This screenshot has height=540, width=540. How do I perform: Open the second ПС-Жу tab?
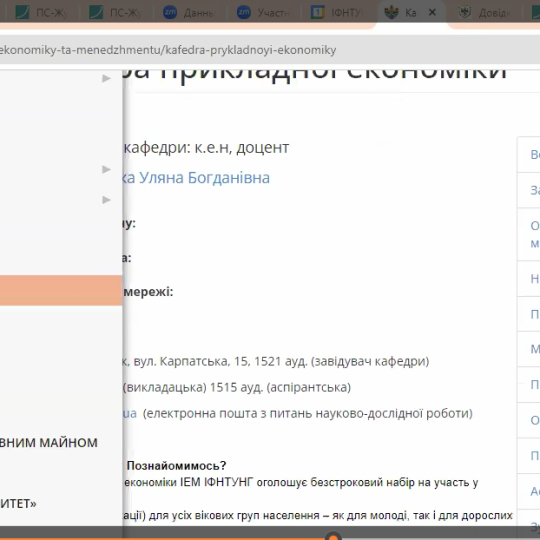[x=115, y=13]
